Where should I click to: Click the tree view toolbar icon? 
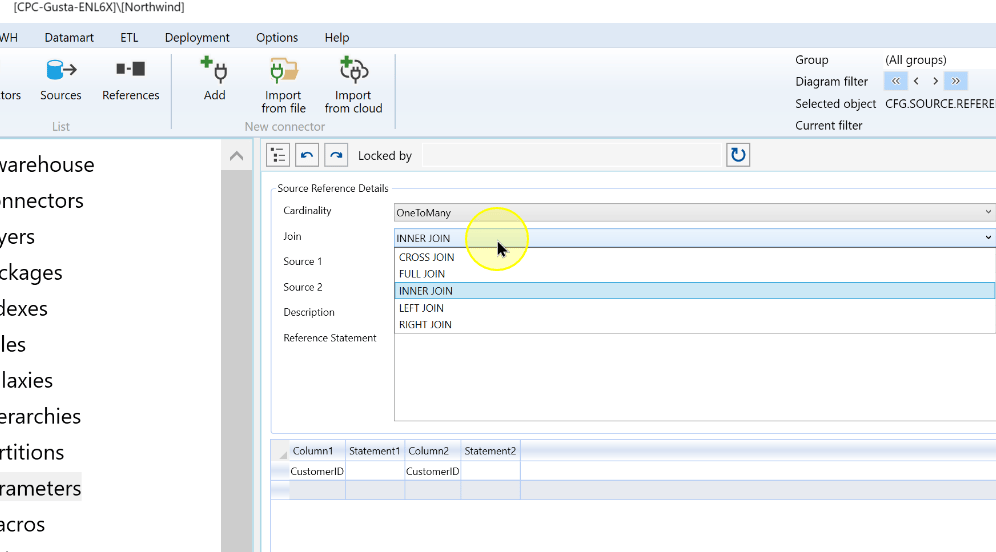click(278, 155)
